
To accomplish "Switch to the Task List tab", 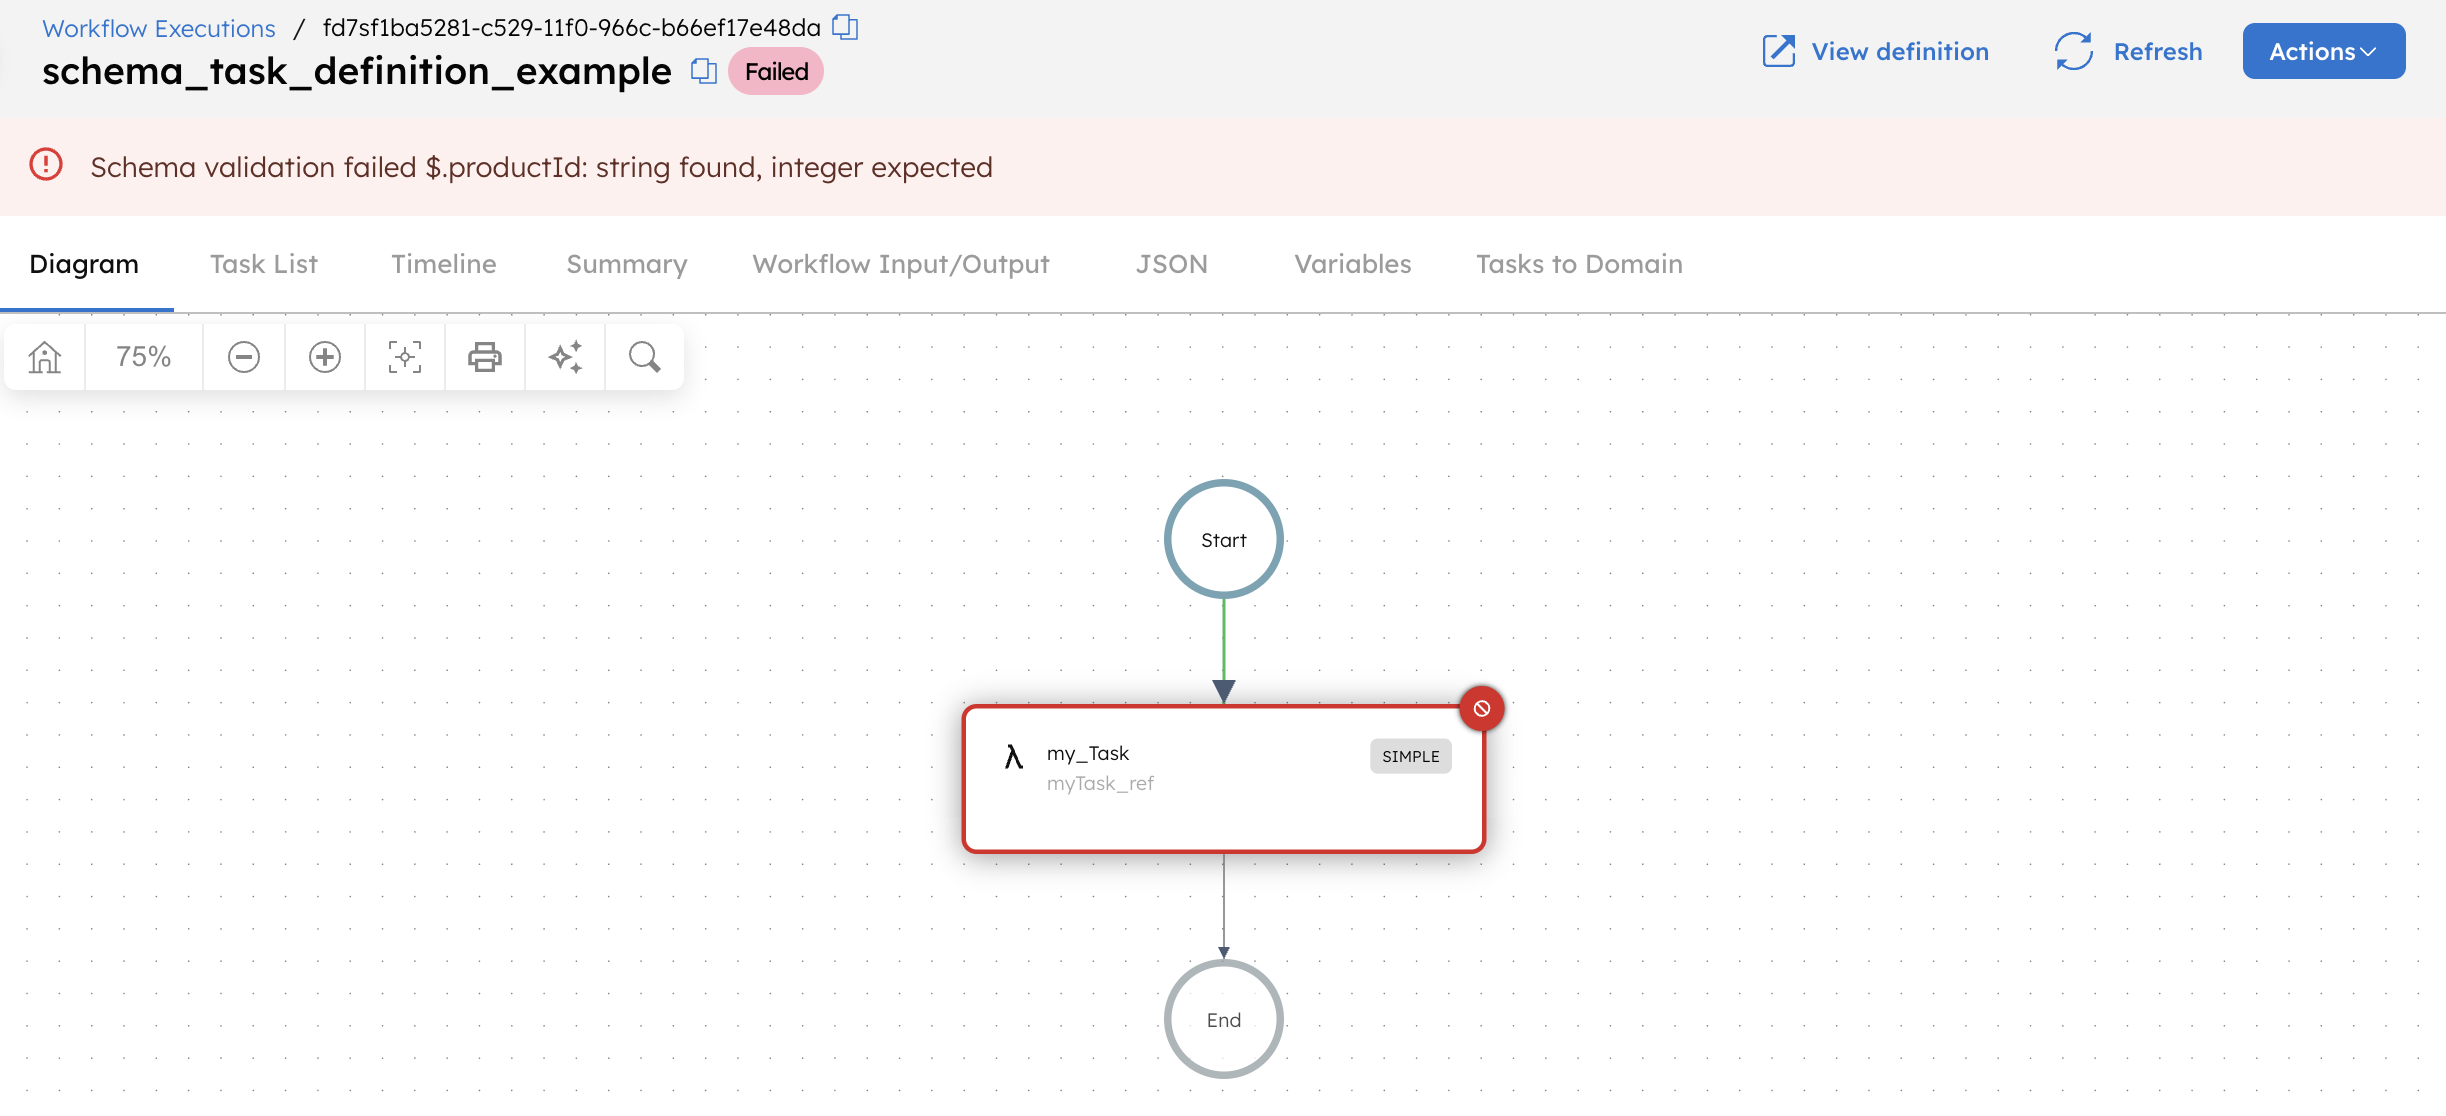I will click(x=263, y=263).
